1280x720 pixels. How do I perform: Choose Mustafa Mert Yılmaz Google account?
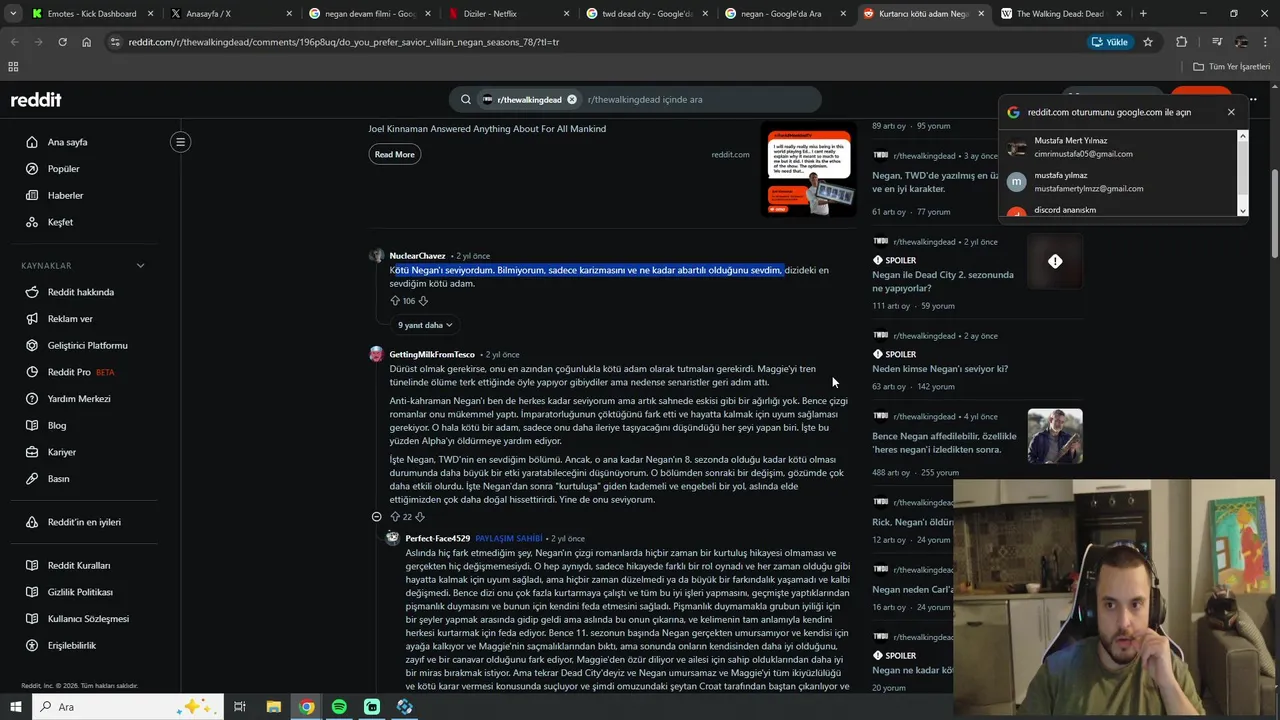click(1119, 147)
